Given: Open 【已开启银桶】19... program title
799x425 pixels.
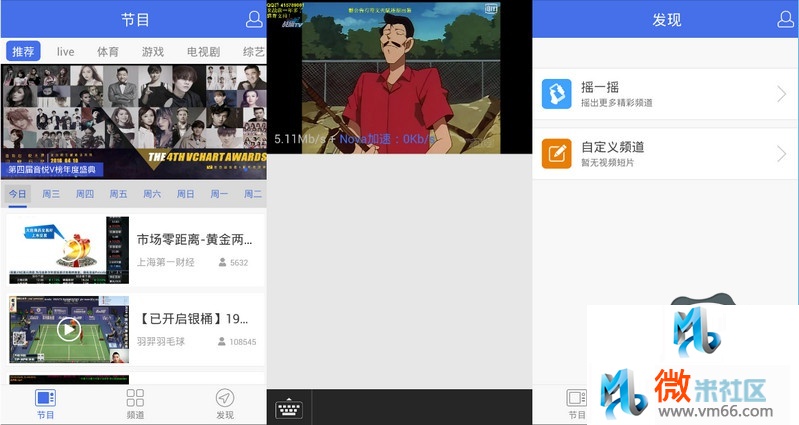Looking at the screenshot, I should point(193,318).
